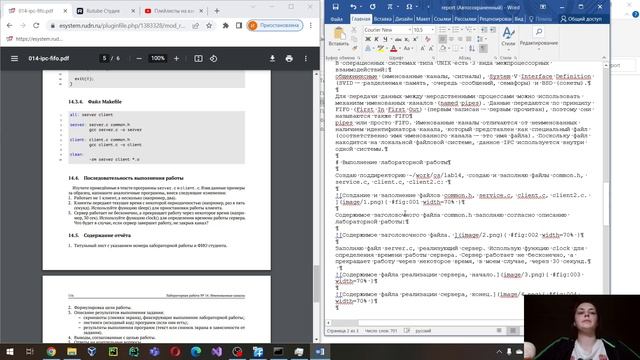Screen dimensions: 640x360
Task: Open the PDF viewer sidebar menu icon
Action: coord(14,58)
